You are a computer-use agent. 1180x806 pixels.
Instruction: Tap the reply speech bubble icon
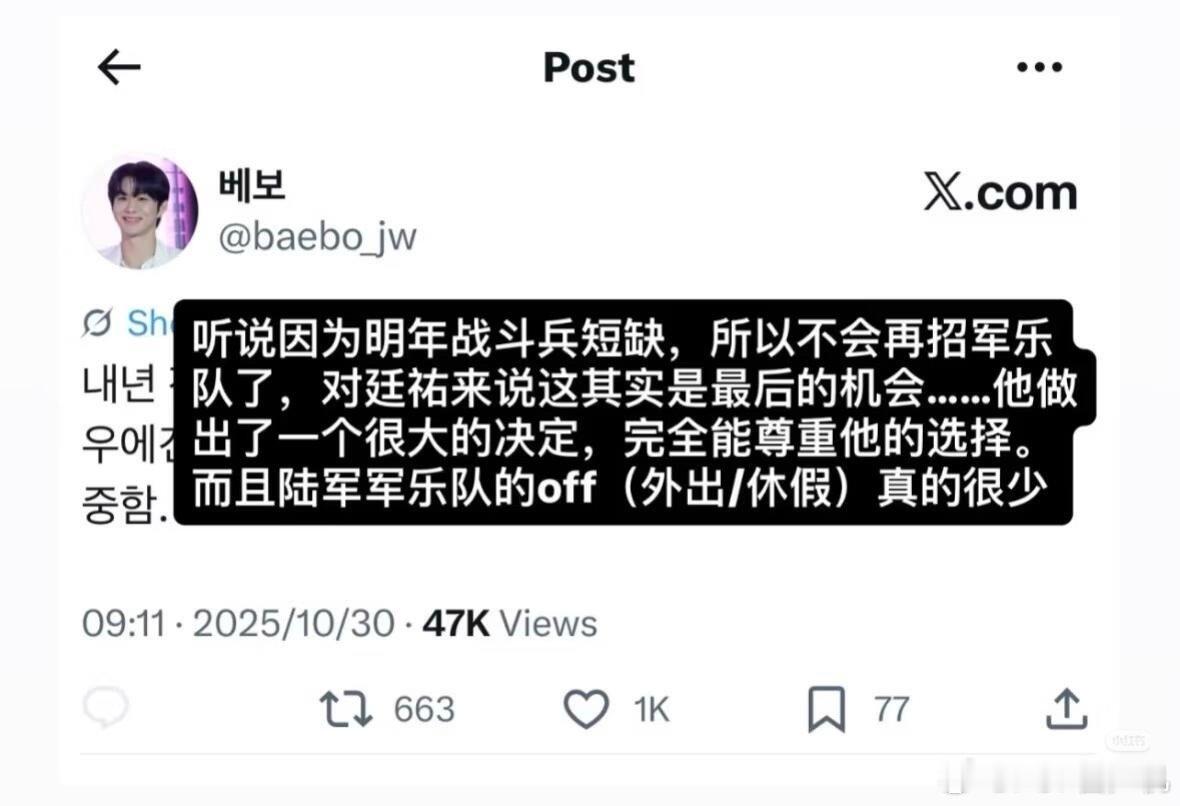click(105, 707)
